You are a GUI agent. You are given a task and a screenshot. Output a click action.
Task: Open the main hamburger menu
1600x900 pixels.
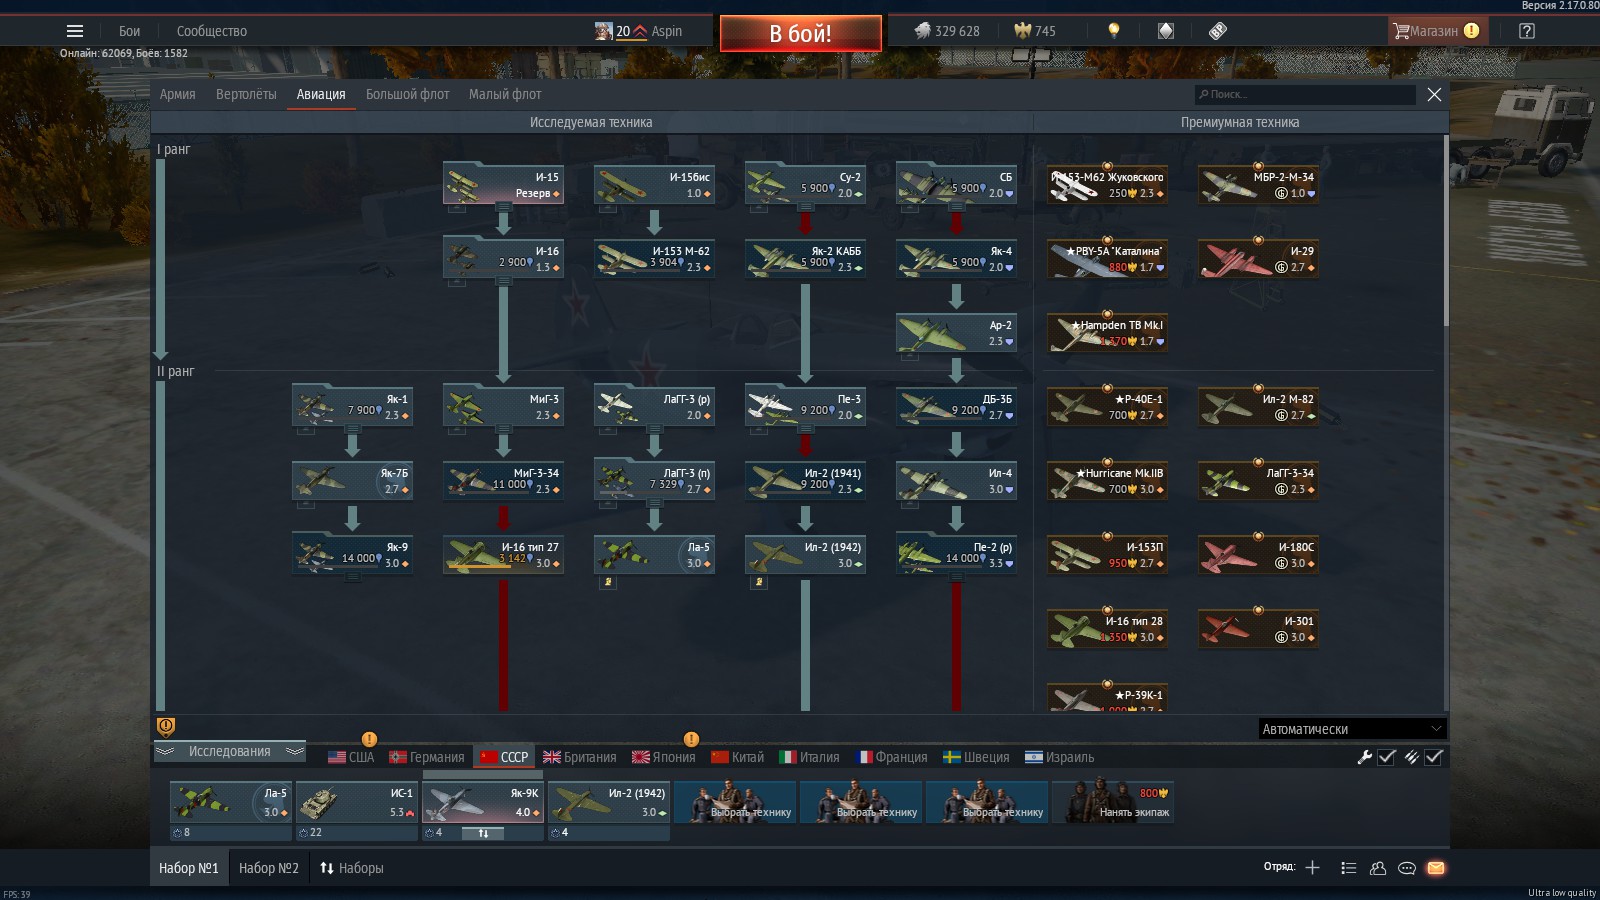click(x=75, y=31)
